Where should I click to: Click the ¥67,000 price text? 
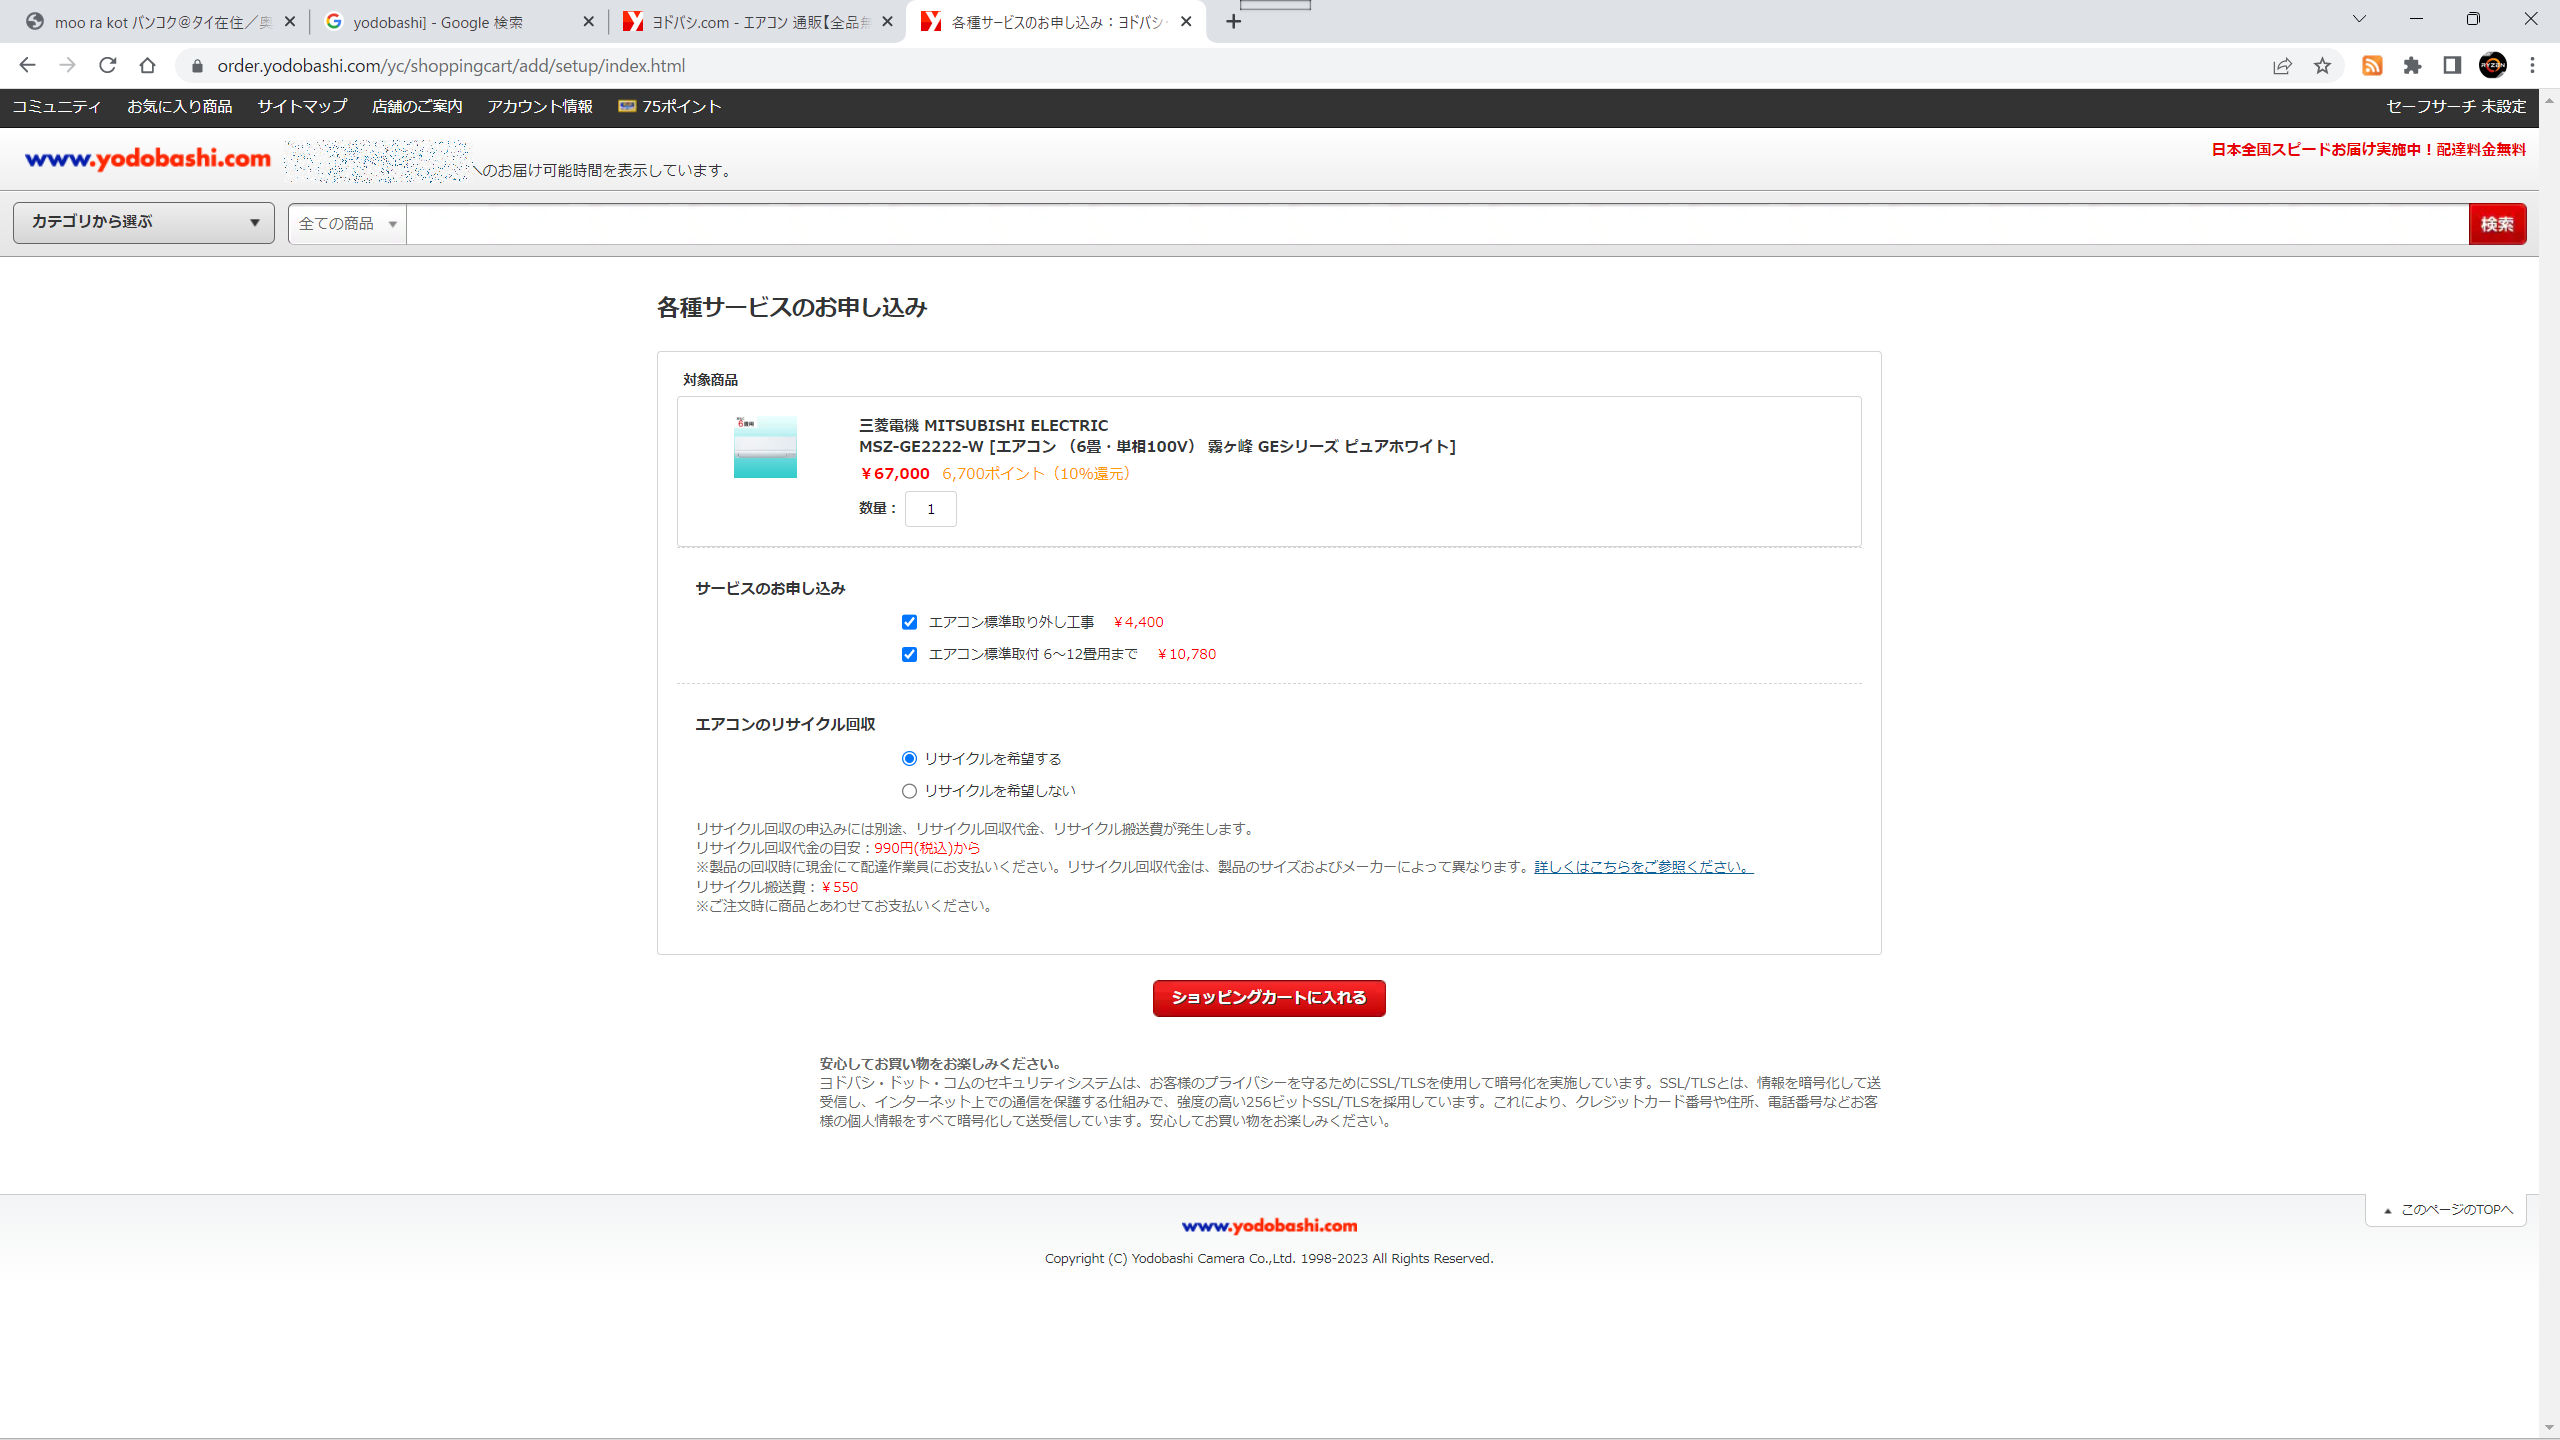(895, 474)
